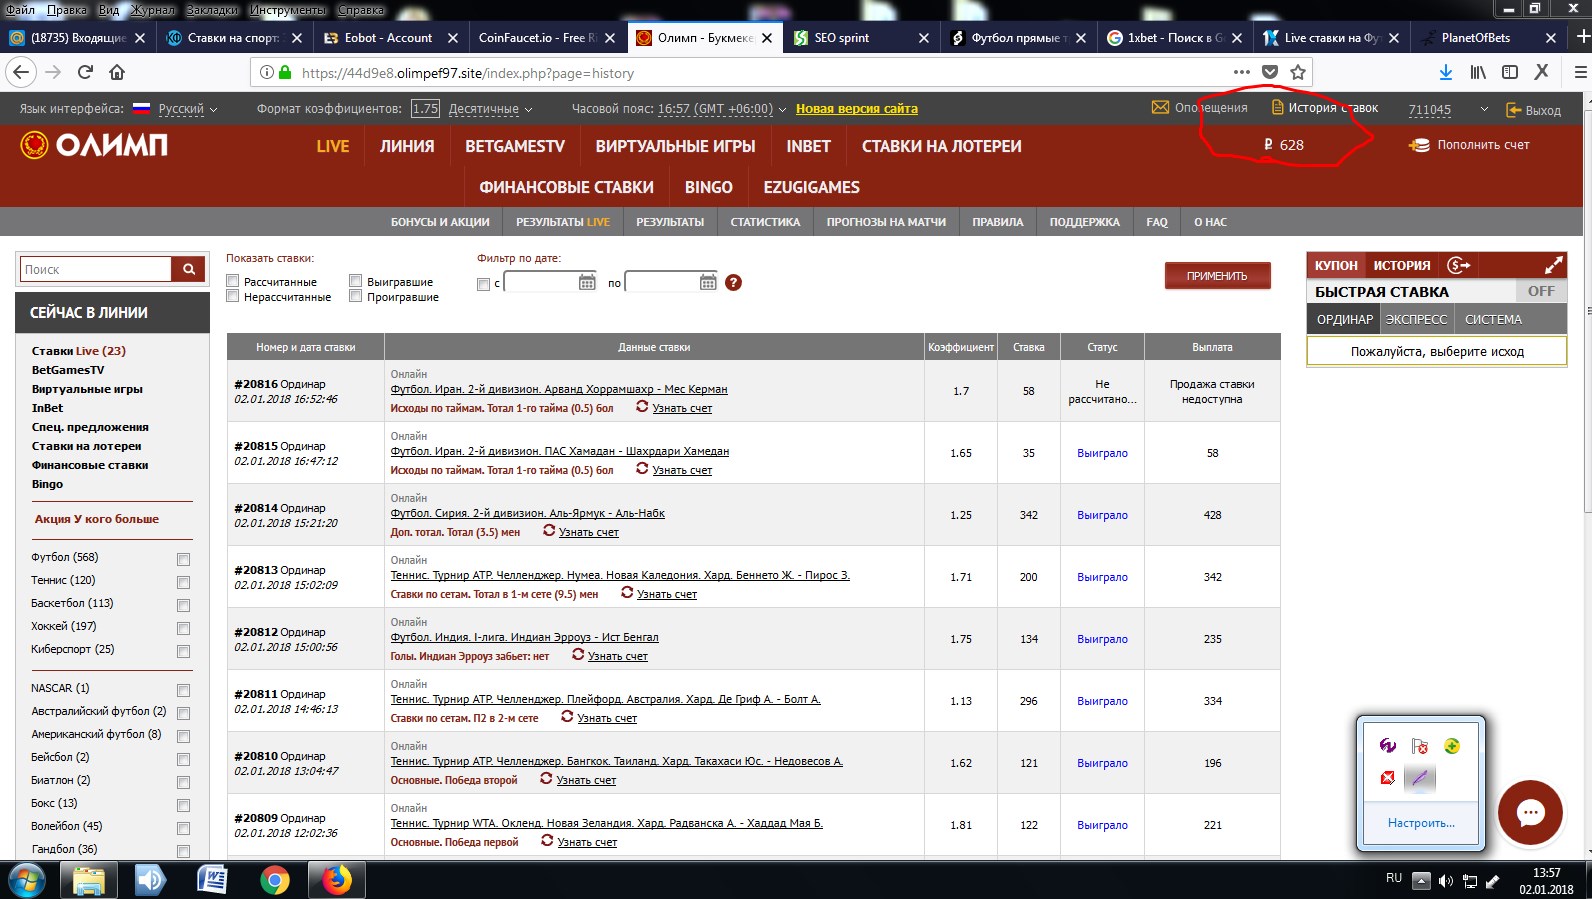This screenshot has width=1592, height=899.
Task: Toggle Firefox sidebar icon
Action: click(x=1510, y=72)
